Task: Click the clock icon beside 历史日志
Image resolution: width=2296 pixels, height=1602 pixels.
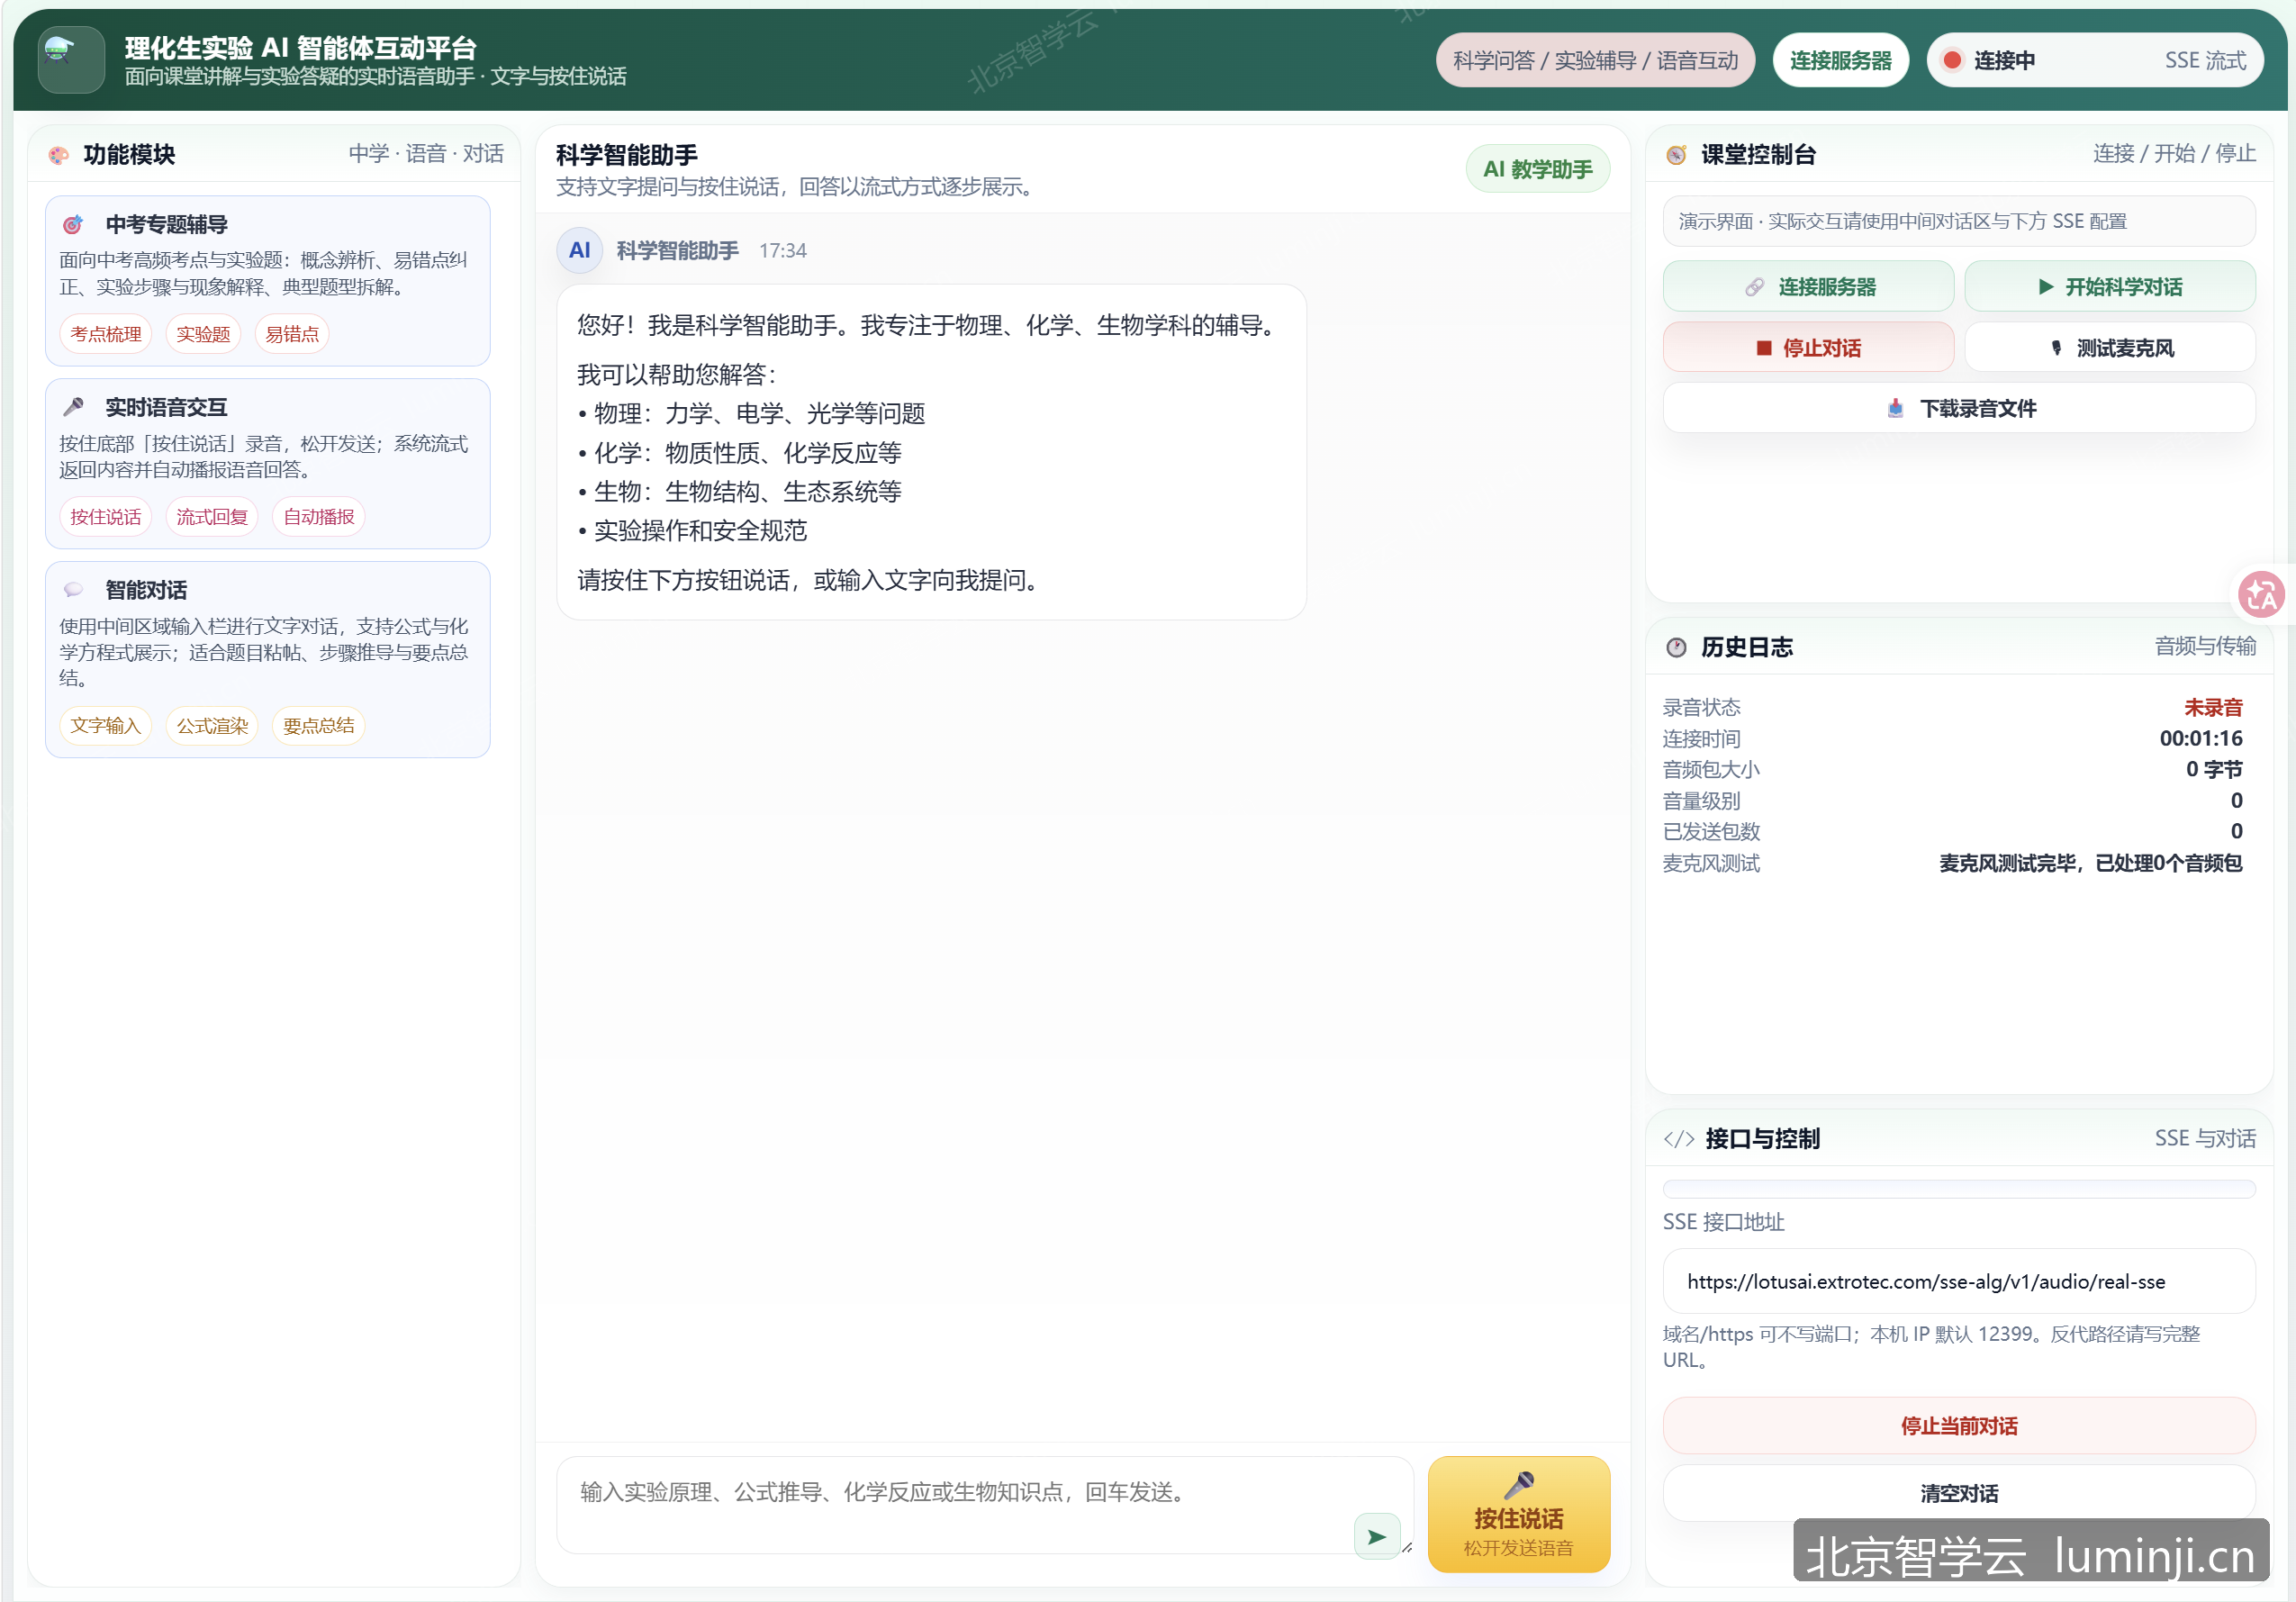Action: [x=1677, y=648]
